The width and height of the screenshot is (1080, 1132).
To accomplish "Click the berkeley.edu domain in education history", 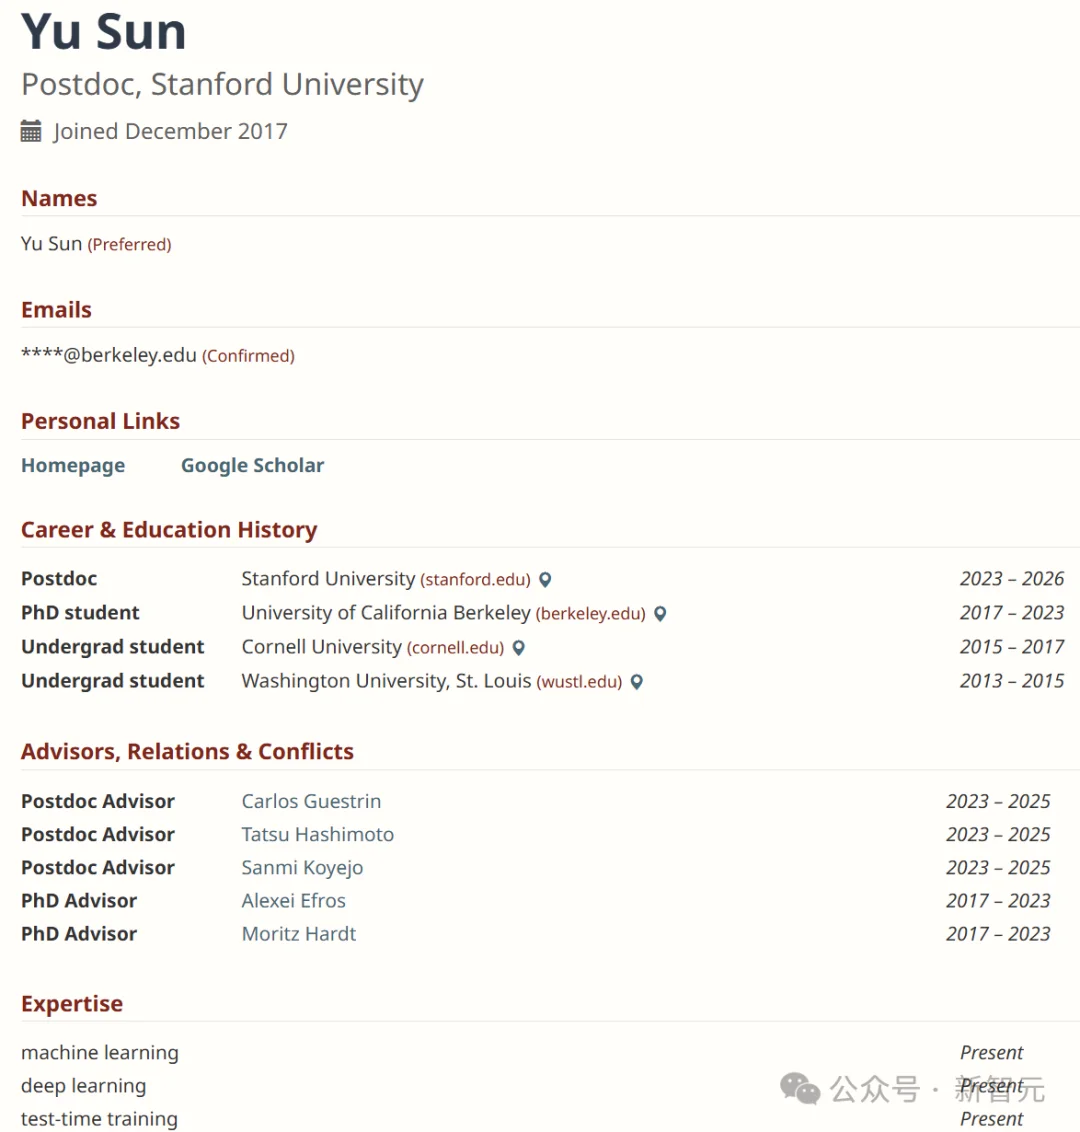I will pos(590,614).
